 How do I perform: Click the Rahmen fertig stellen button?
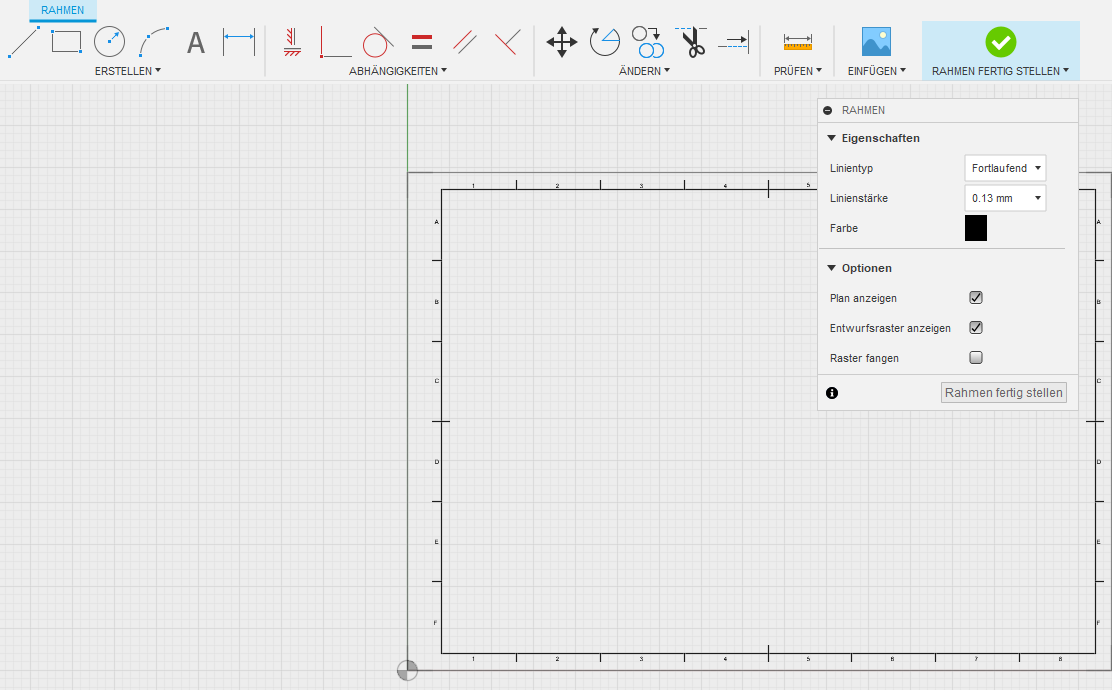click(x=1003, y=393)
